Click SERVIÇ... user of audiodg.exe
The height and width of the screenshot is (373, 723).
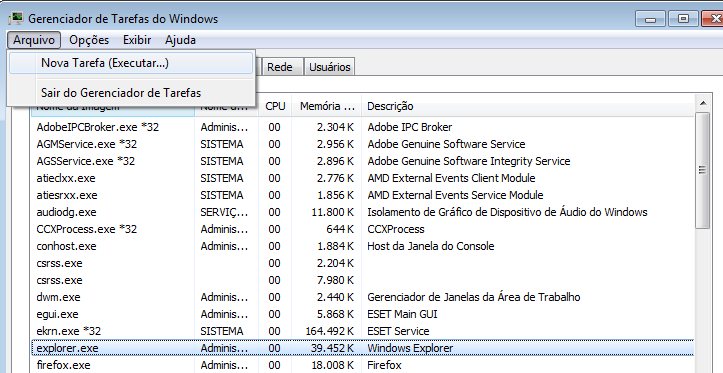click(x=224, y=213)
